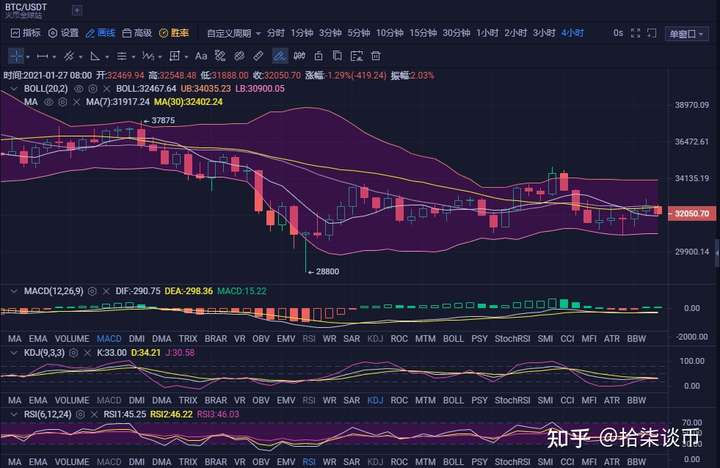This screenshot has width=720, height=468.
Task: Open MACD indicator settings gear
Action: click(92, 291)
